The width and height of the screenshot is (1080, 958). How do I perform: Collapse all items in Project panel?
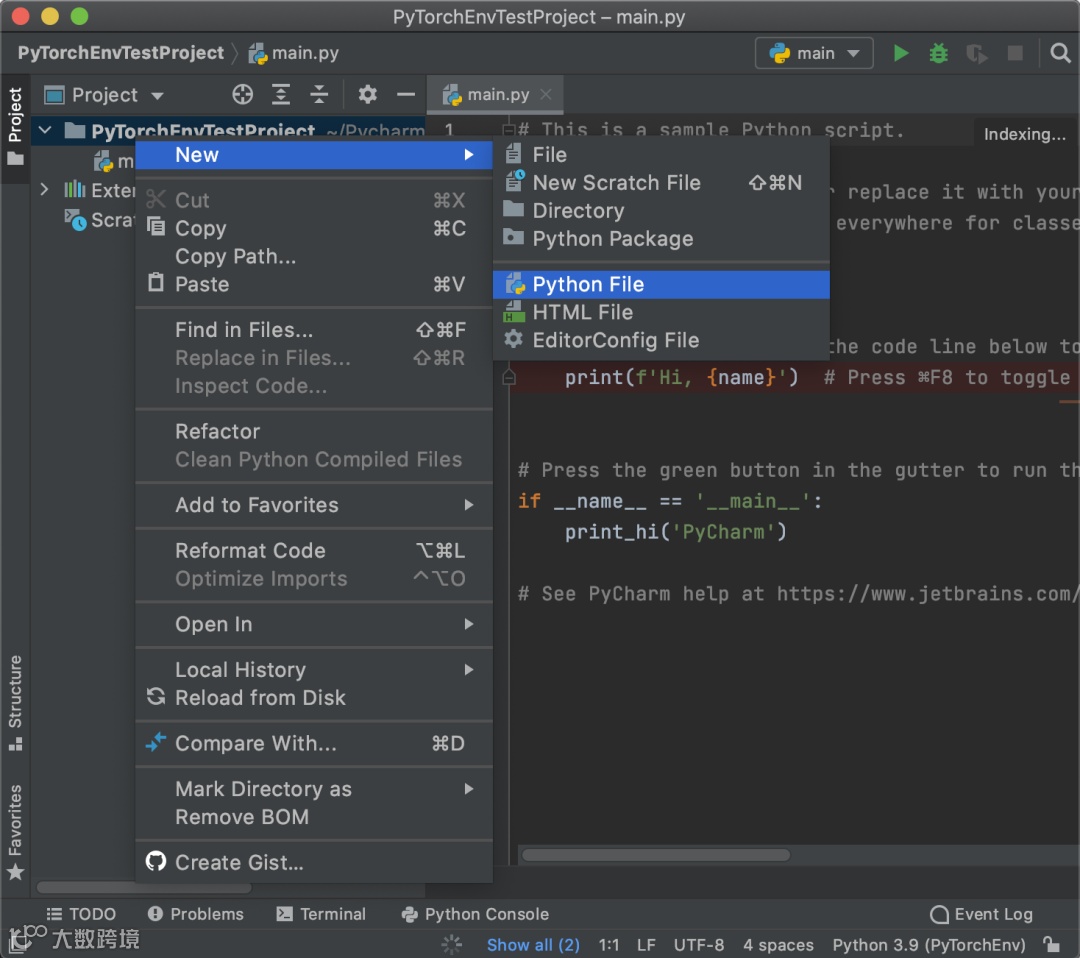[319, 95]
